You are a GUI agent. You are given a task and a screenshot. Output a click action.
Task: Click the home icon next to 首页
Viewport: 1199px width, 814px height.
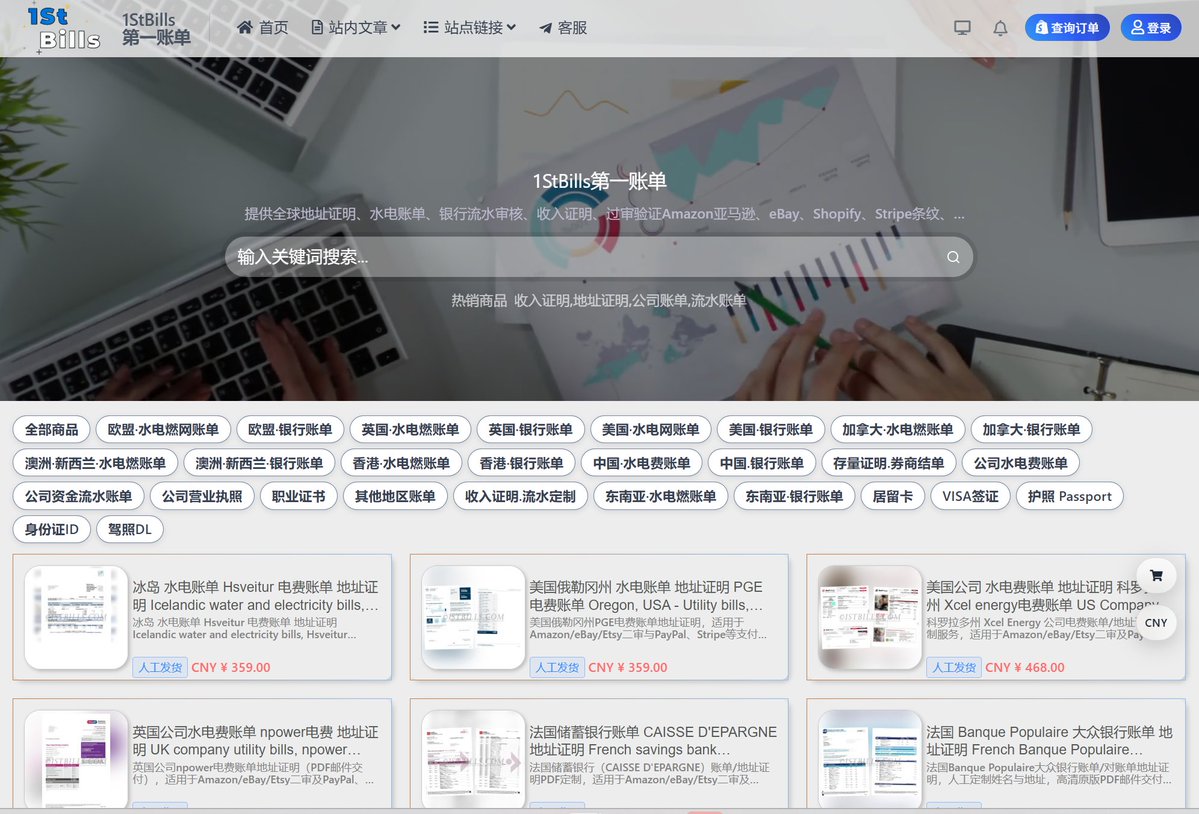click(245, 28)
